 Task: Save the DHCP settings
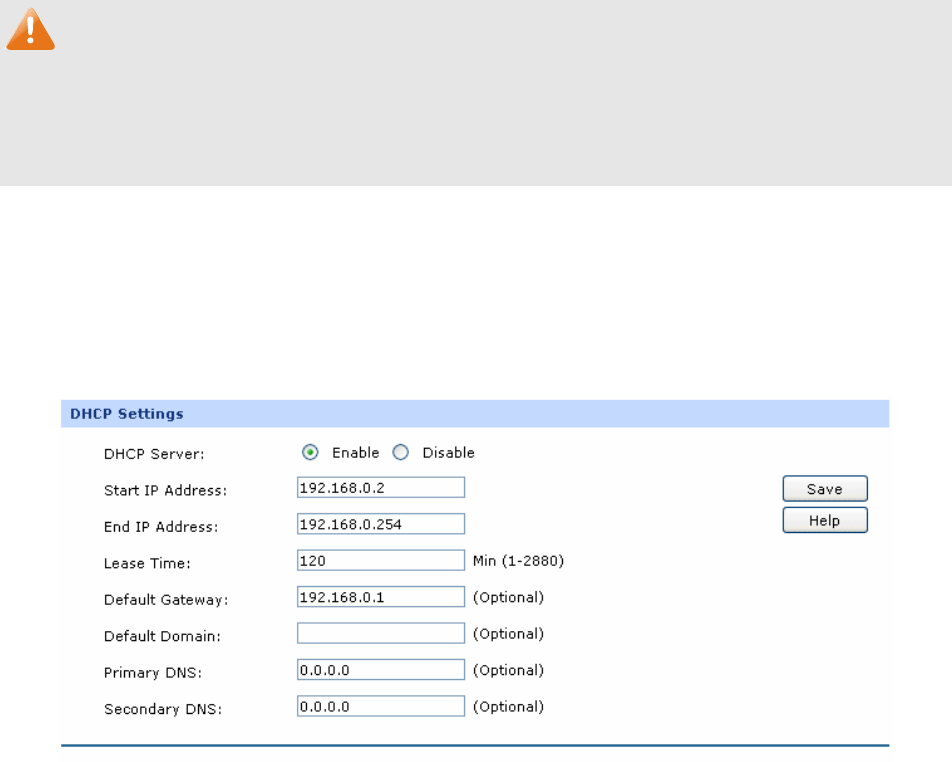pyautogui.click(x=824, y=489)
